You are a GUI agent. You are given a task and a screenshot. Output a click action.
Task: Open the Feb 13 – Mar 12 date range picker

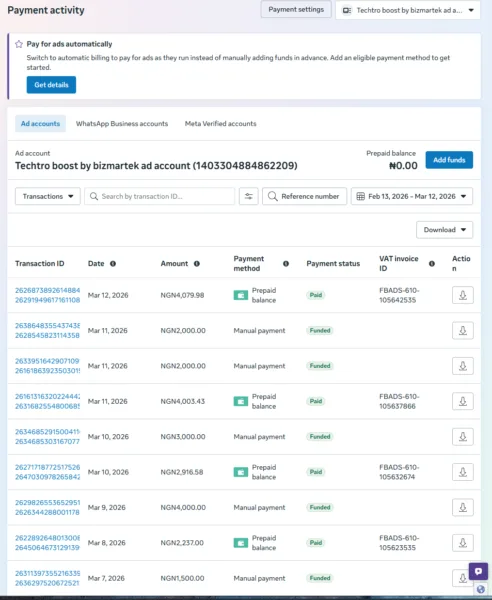(412, 196)
